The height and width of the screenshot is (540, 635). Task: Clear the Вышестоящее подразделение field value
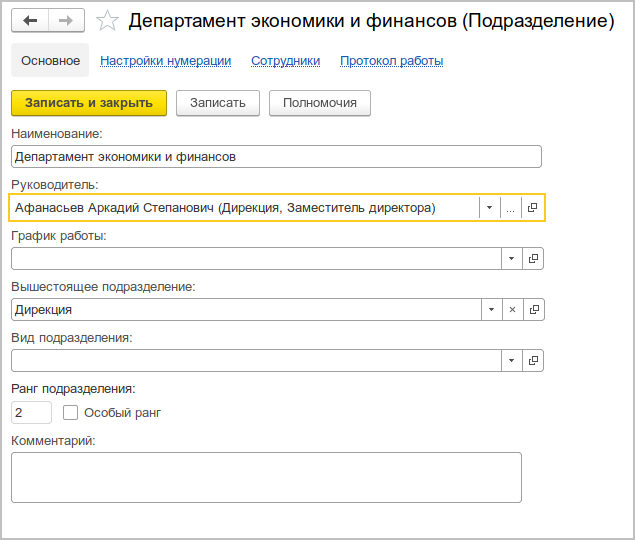[512, 310]
